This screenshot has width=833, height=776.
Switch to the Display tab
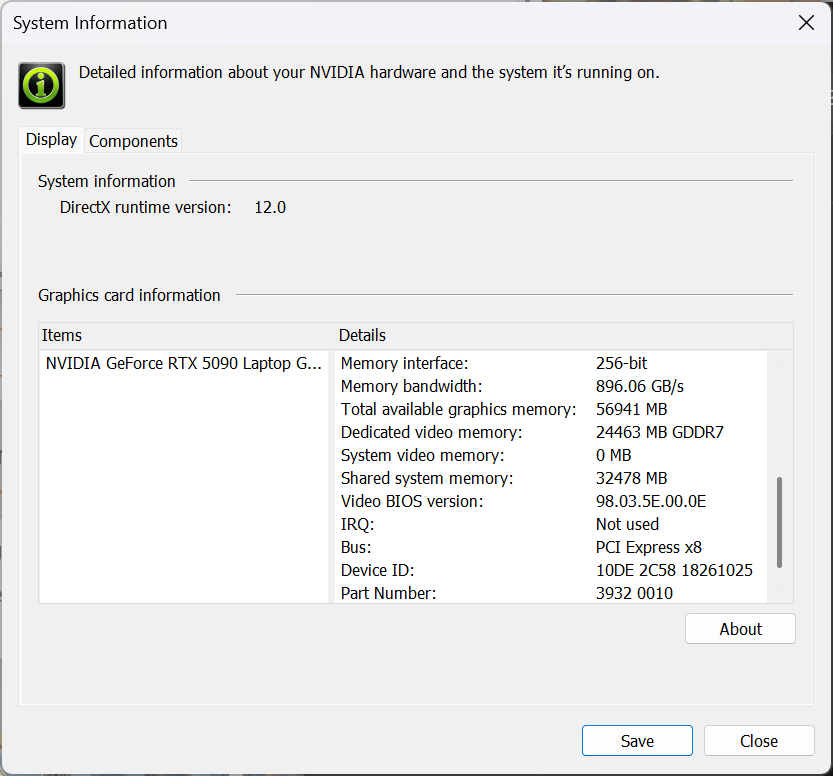pos(52,140)
